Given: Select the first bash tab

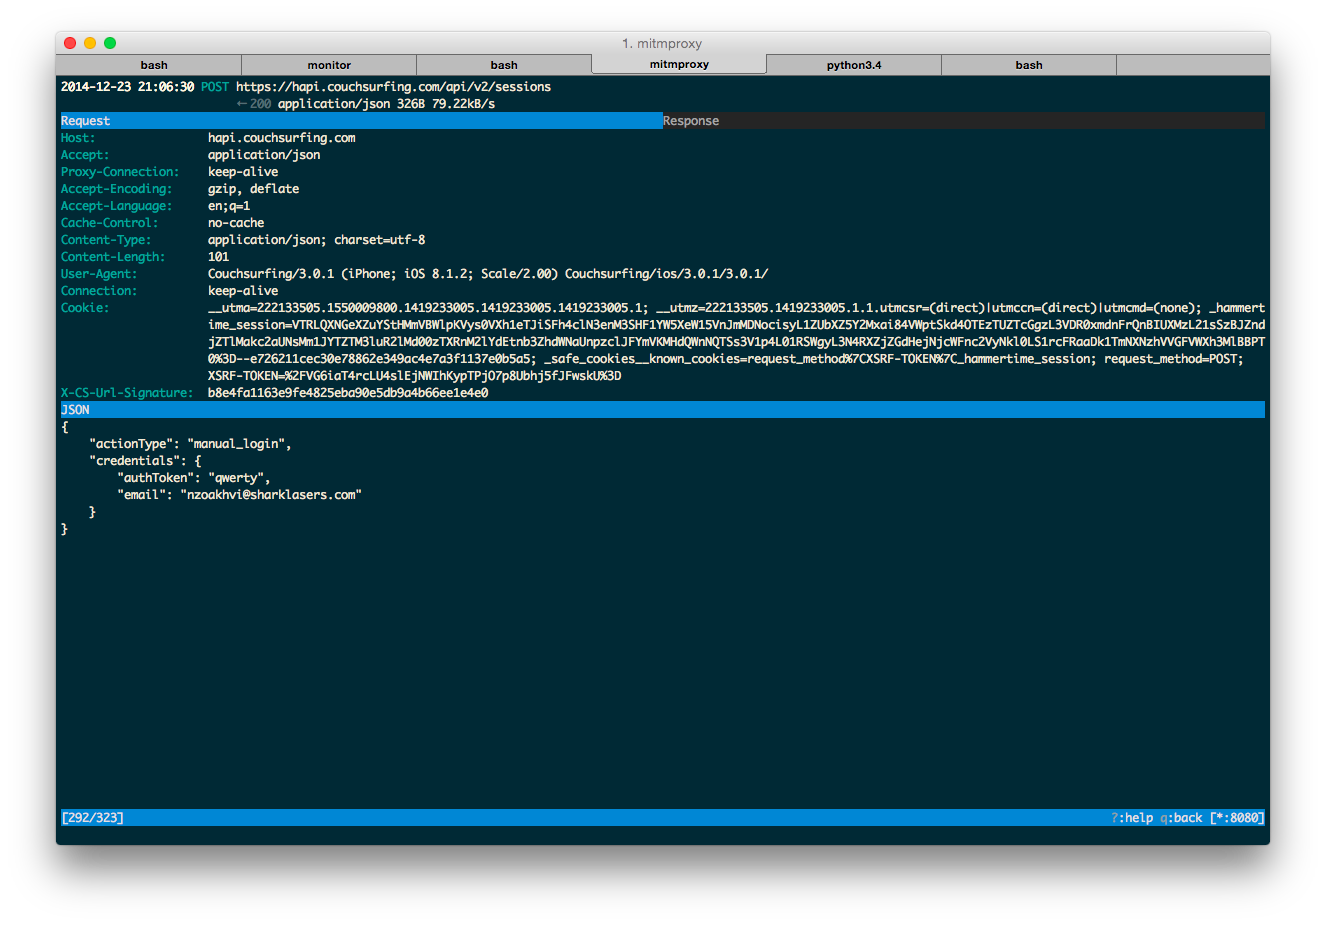Looking at the screenshot, I should 154,64.
